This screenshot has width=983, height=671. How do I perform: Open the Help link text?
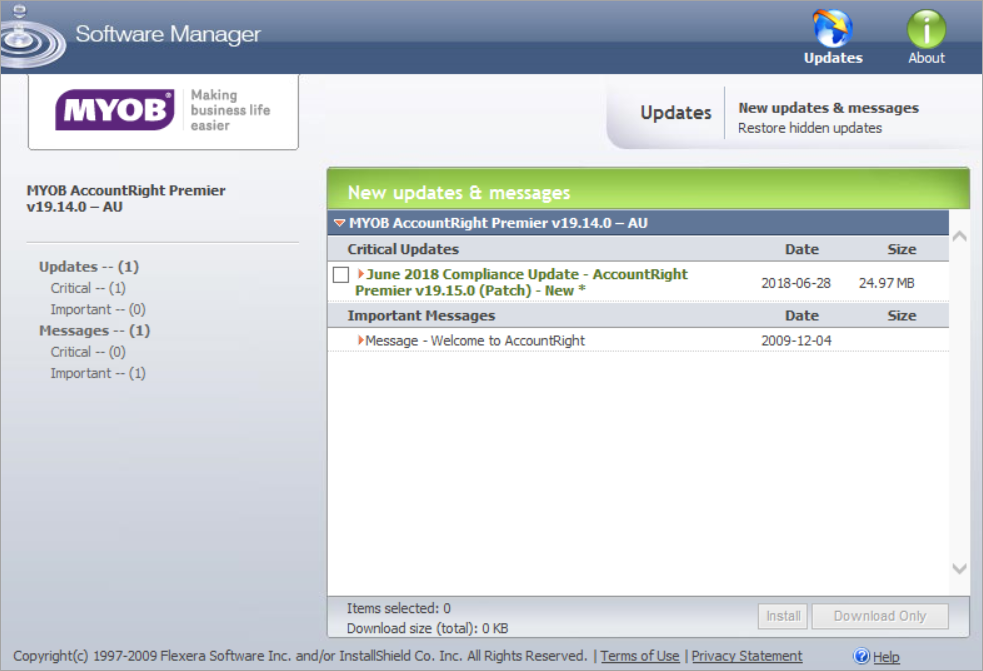pos(886,657)
